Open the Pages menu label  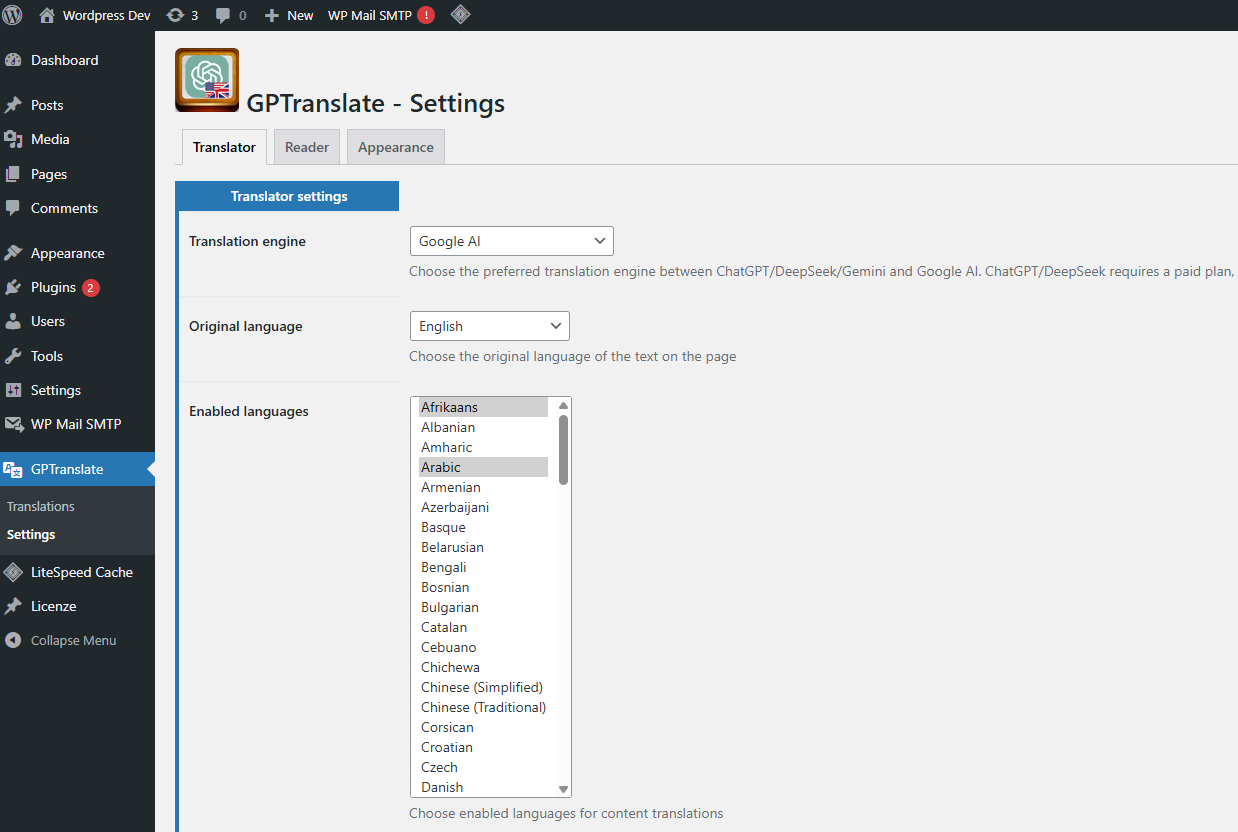coord(49,174)
